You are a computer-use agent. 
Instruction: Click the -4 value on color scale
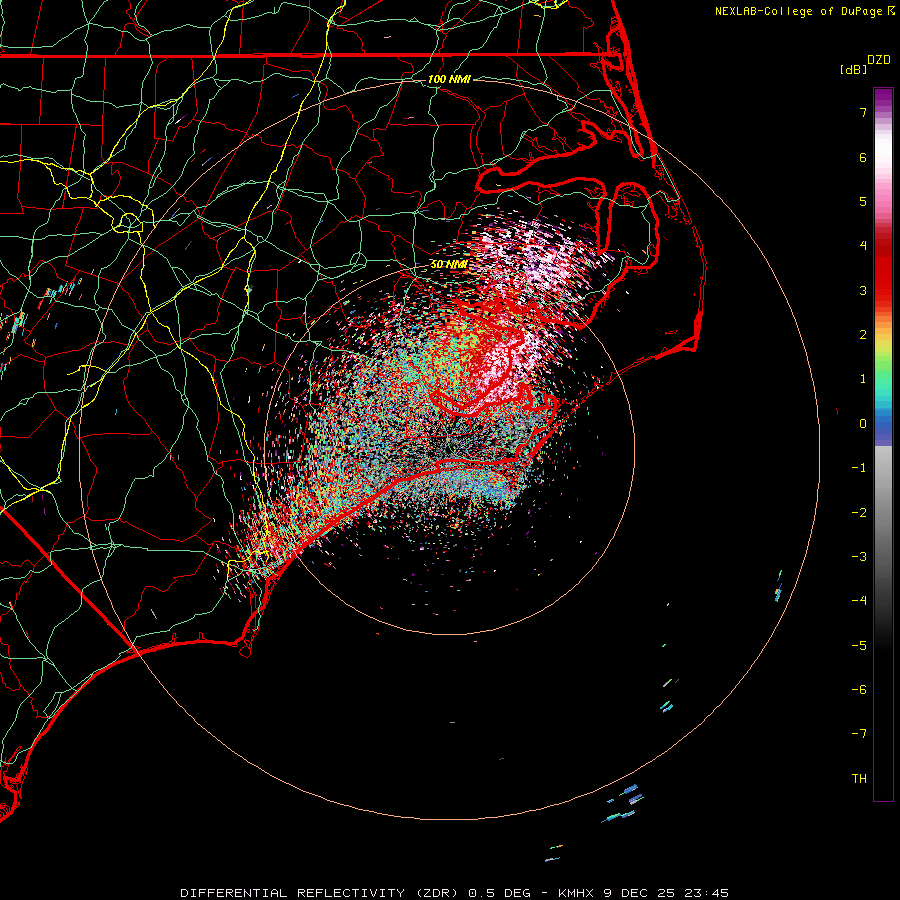point(859,601)
